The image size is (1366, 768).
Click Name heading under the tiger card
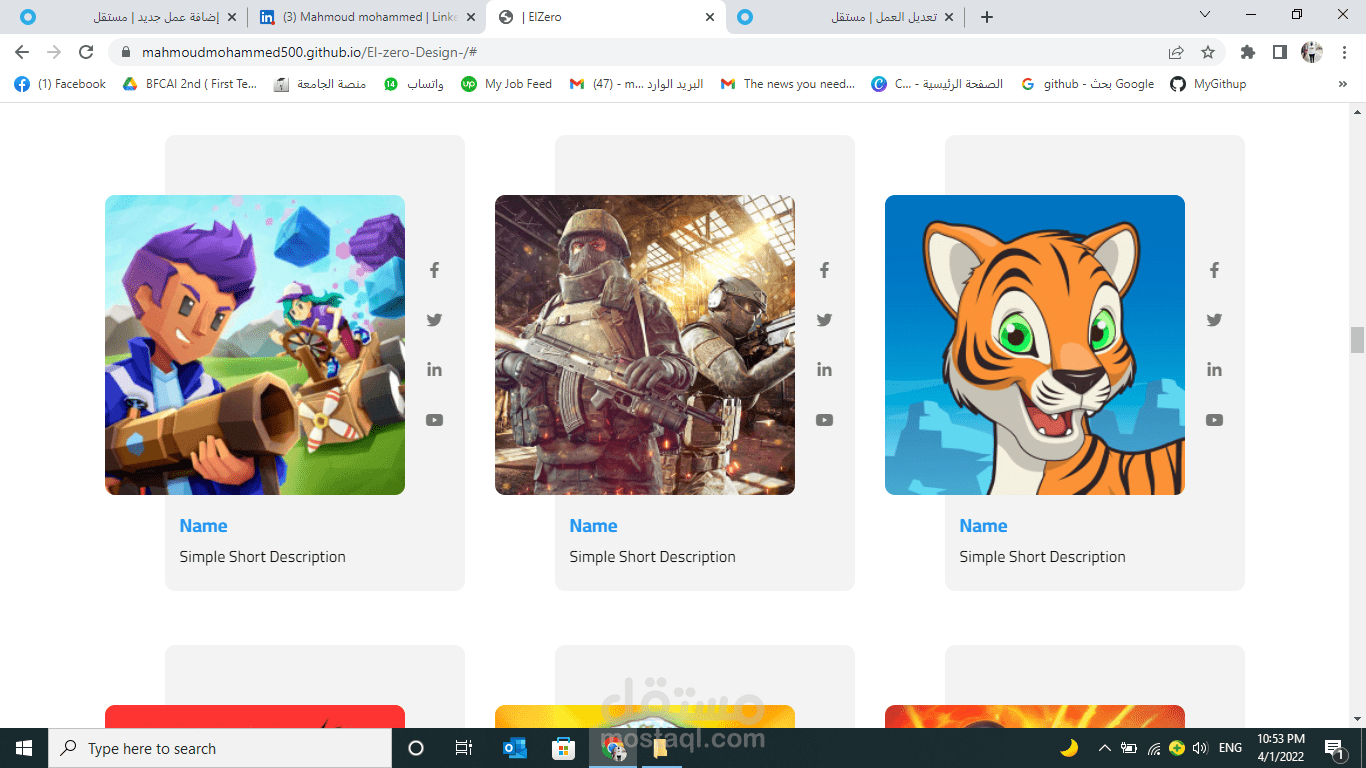(x=983, y=526)
